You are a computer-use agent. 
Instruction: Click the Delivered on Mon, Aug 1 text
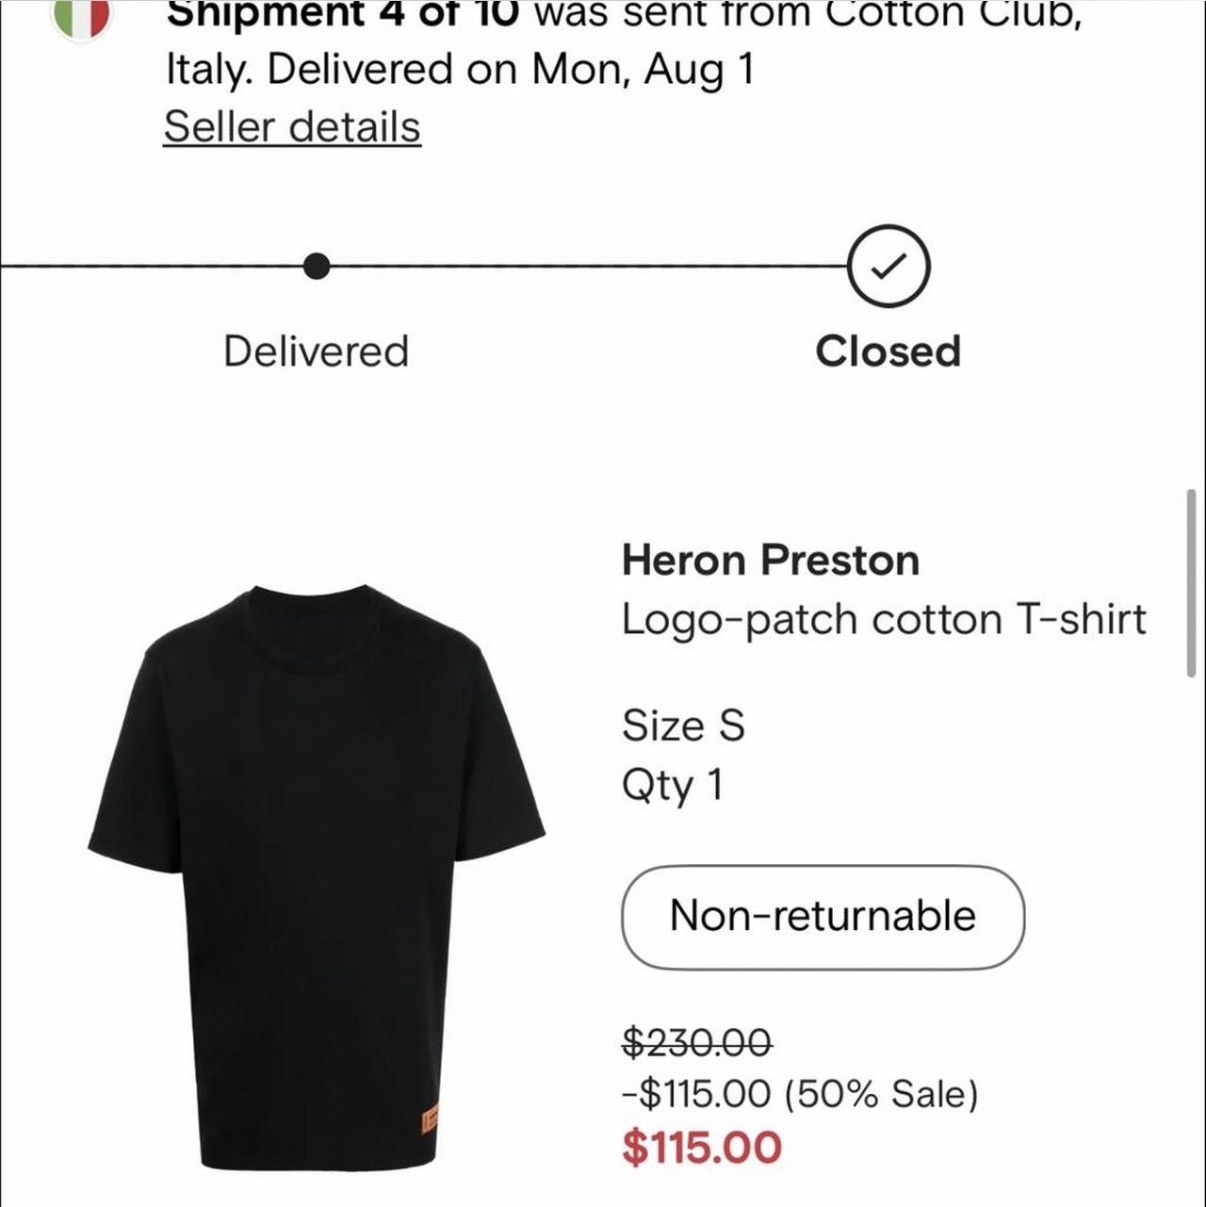[510, 69]
